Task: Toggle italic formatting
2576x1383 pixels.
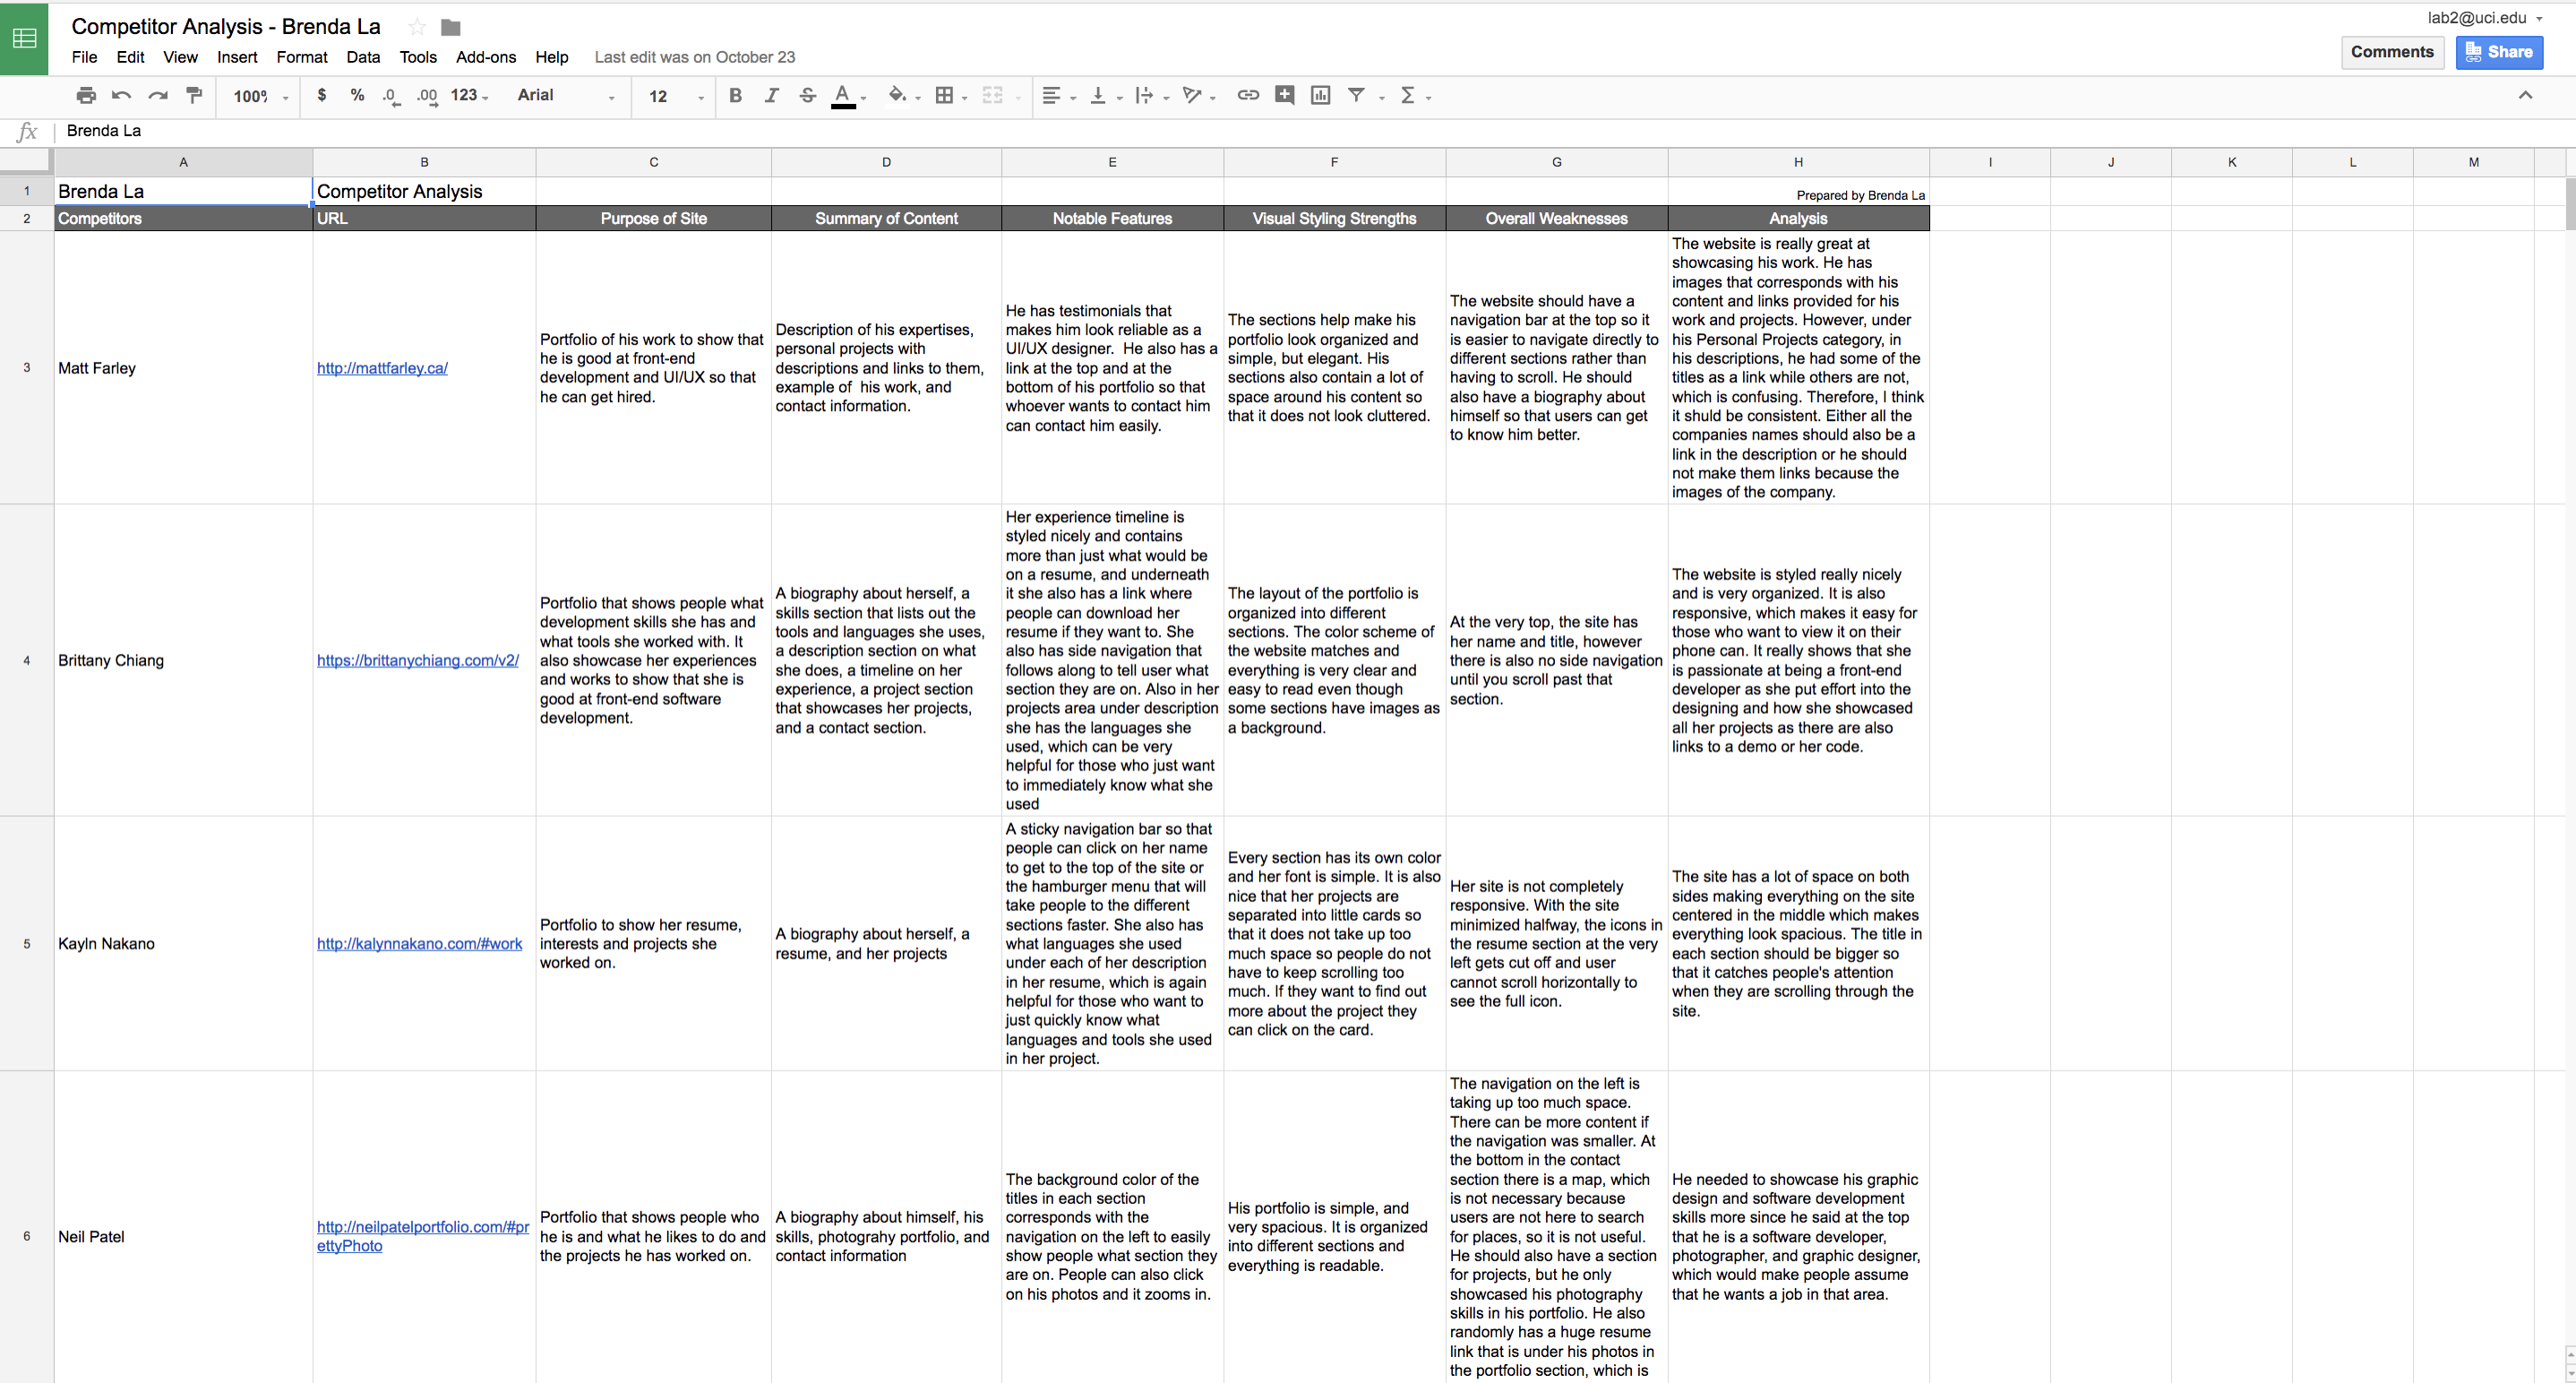Action: click(771, 95)
